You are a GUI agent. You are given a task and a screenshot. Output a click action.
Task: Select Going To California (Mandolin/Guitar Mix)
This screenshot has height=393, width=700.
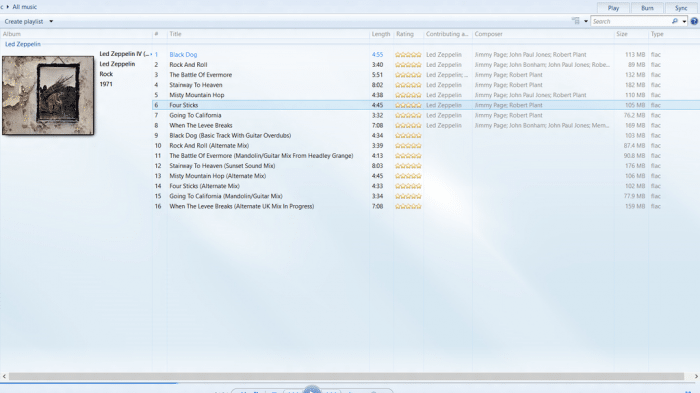[225, 196]
